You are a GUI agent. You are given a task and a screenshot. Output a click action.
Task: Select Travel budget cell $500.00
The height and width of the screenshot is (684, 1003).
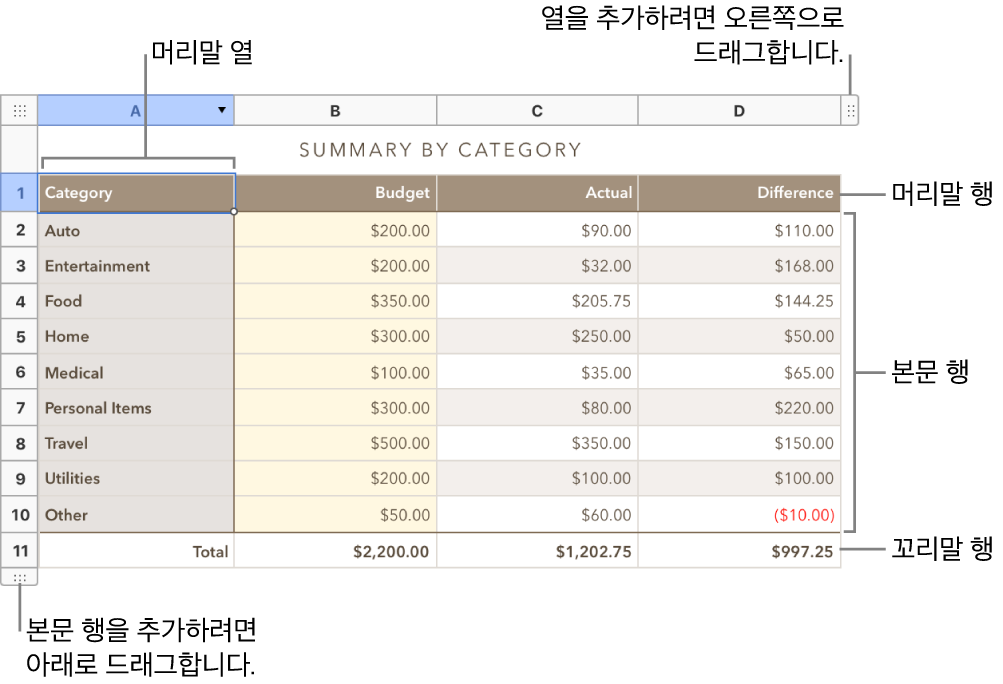tap(335, 443)
